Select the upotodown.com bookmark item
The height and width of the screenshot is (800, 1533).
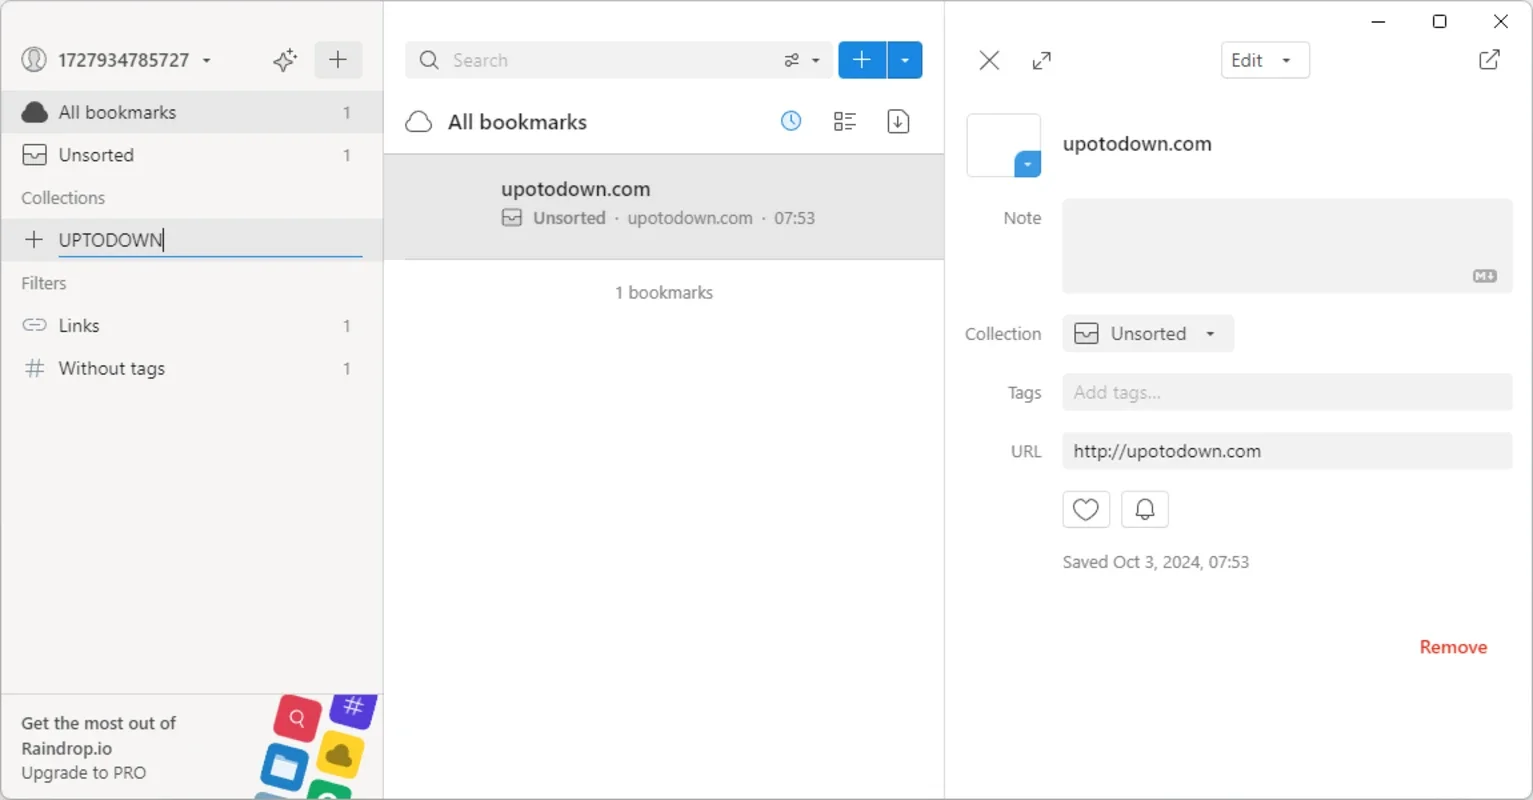pos(664,207)
